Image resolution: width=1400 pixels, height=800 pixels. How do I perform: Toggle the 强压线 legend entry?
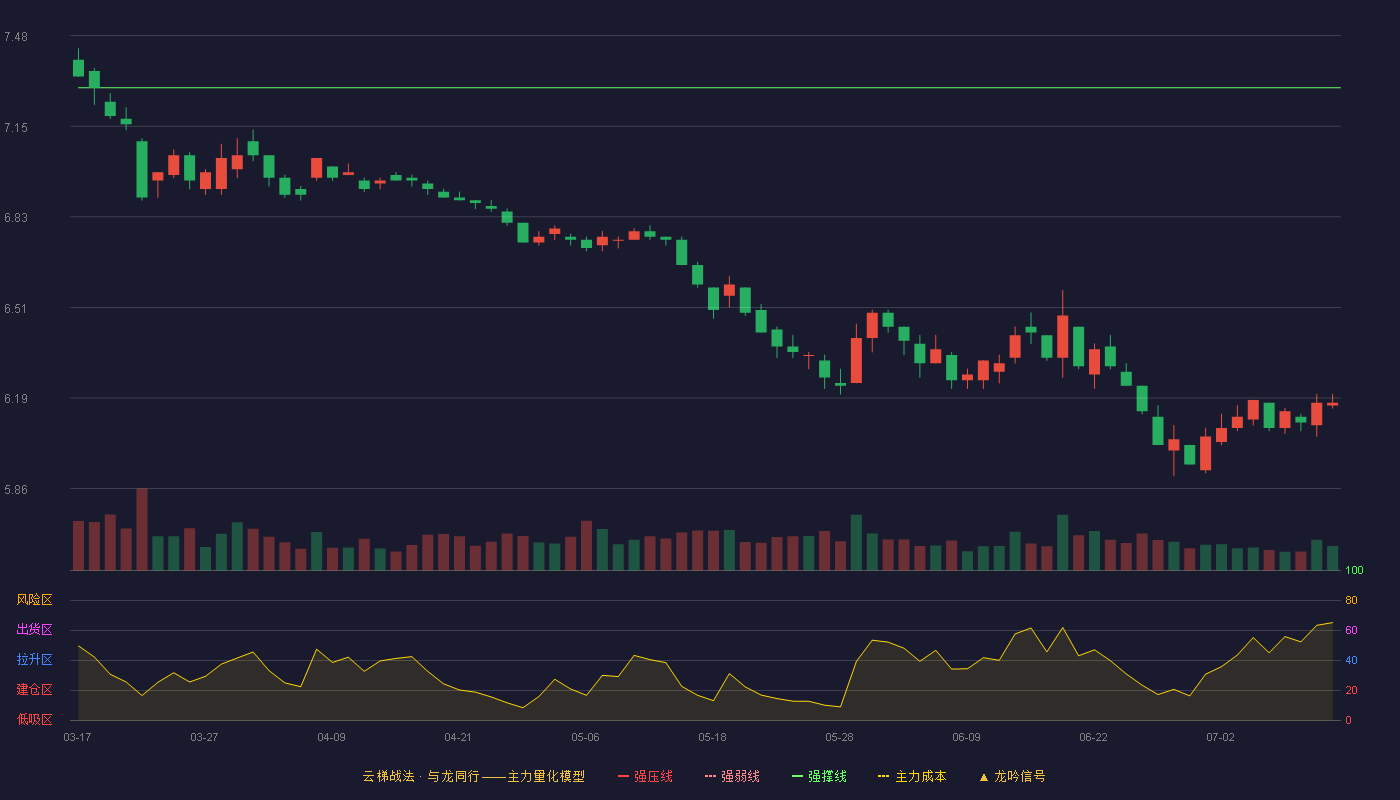645,776
